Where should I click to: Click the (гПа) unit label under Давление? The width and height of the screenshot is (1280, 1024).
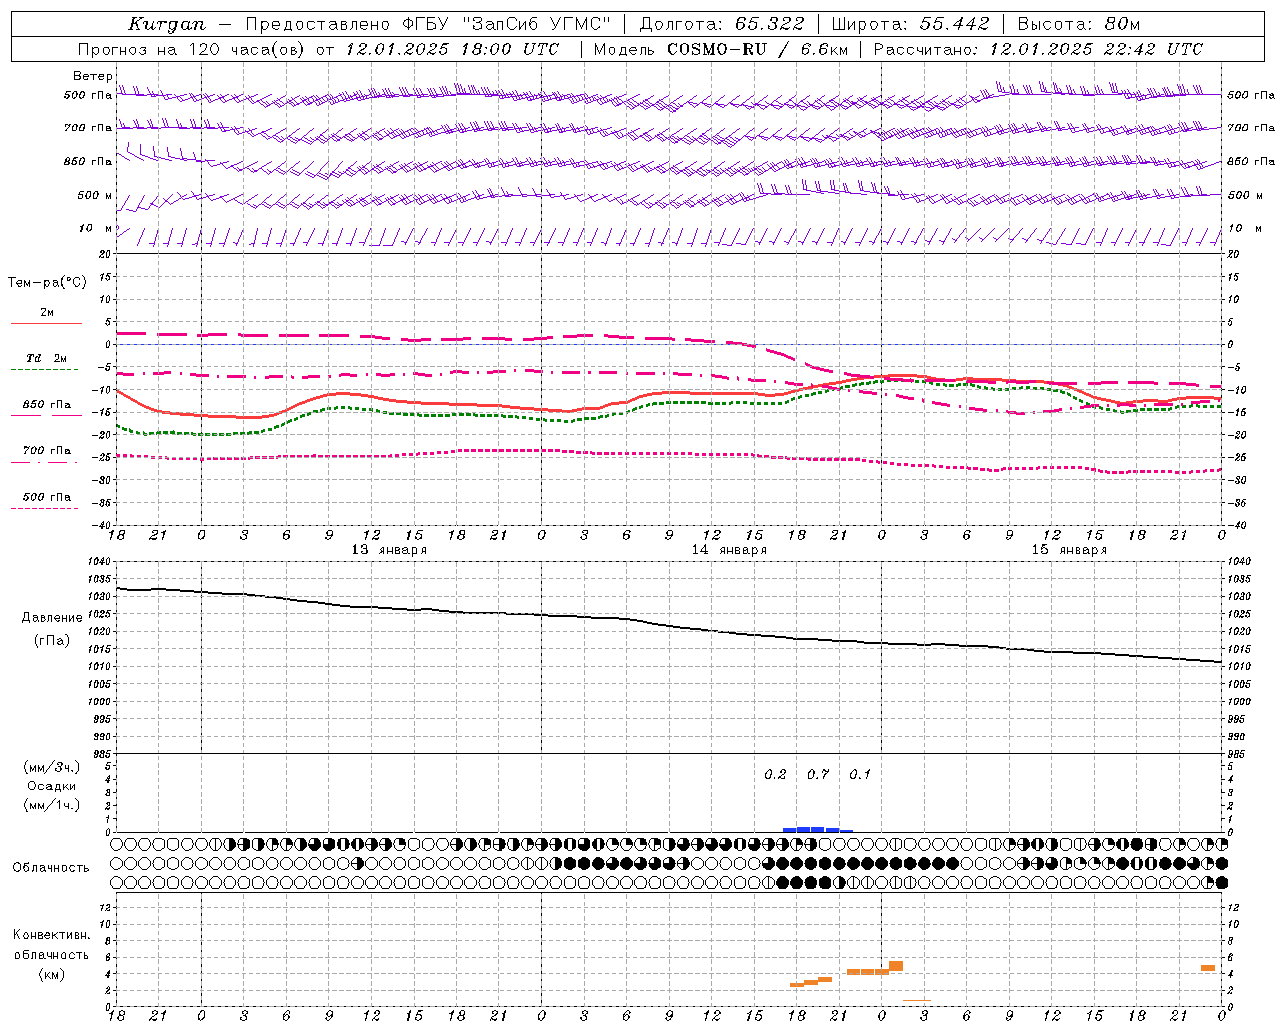pyautogui.click(x=52, y=641)
